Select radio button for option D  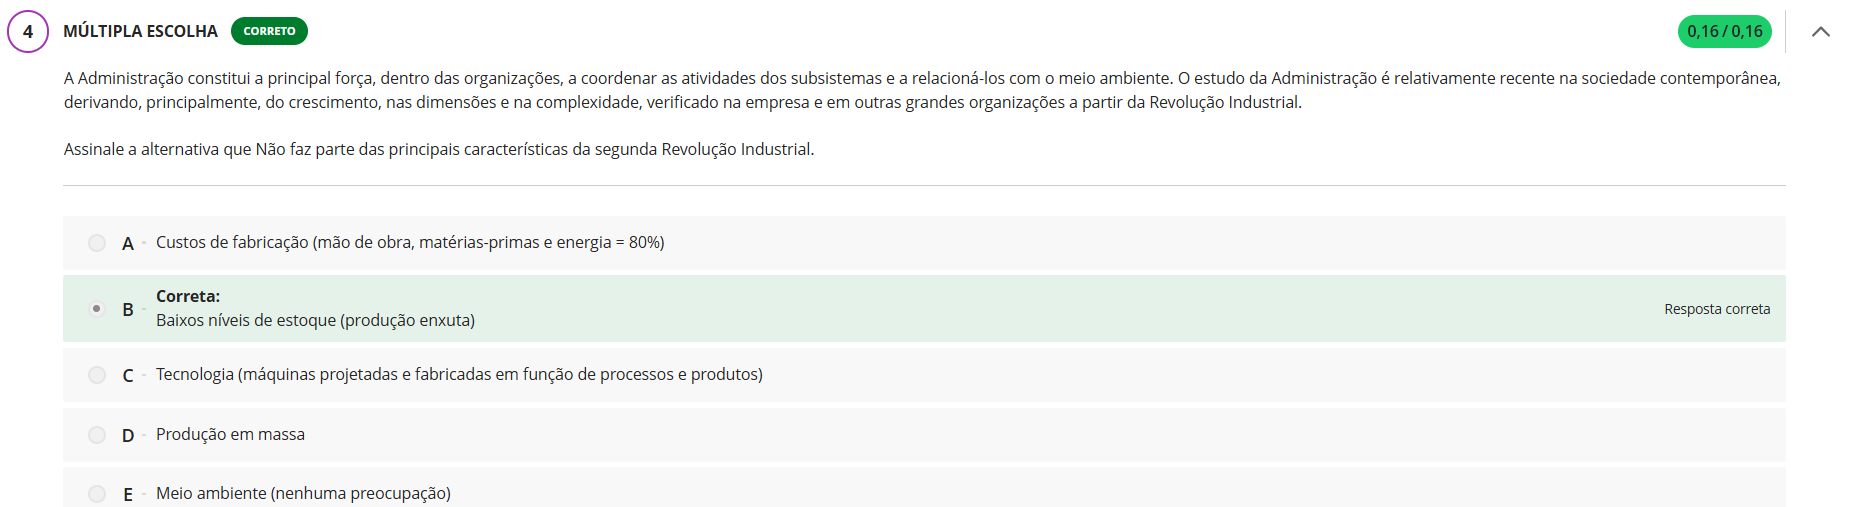click(97, 435)
